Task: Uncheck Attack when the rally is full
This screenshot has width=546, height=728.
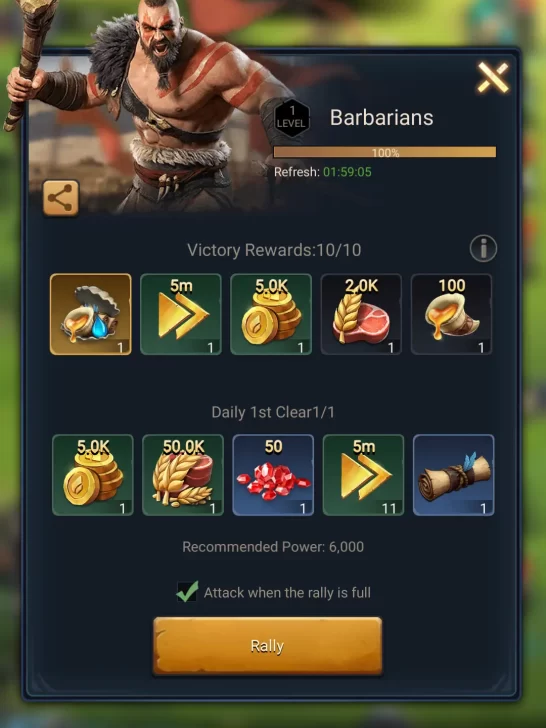Action: pos(188,592)
